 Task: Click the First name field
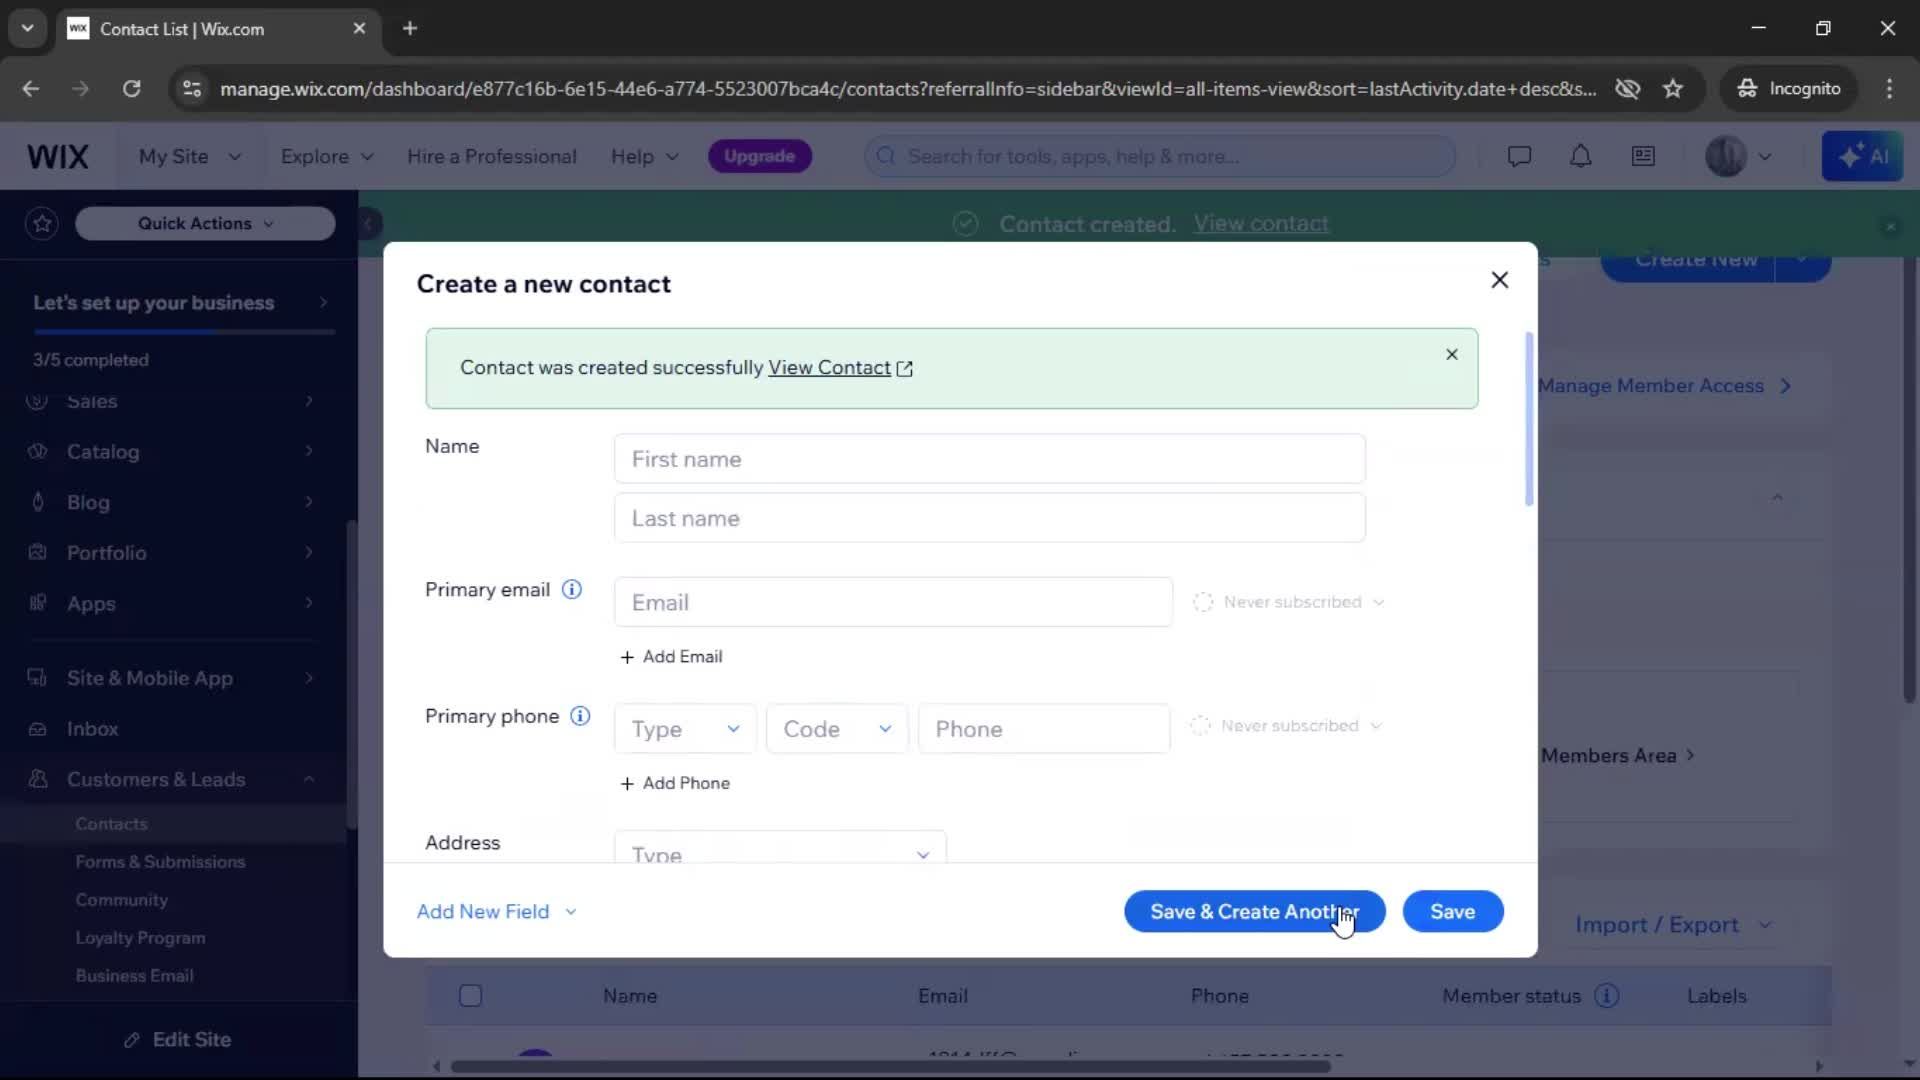989,459
